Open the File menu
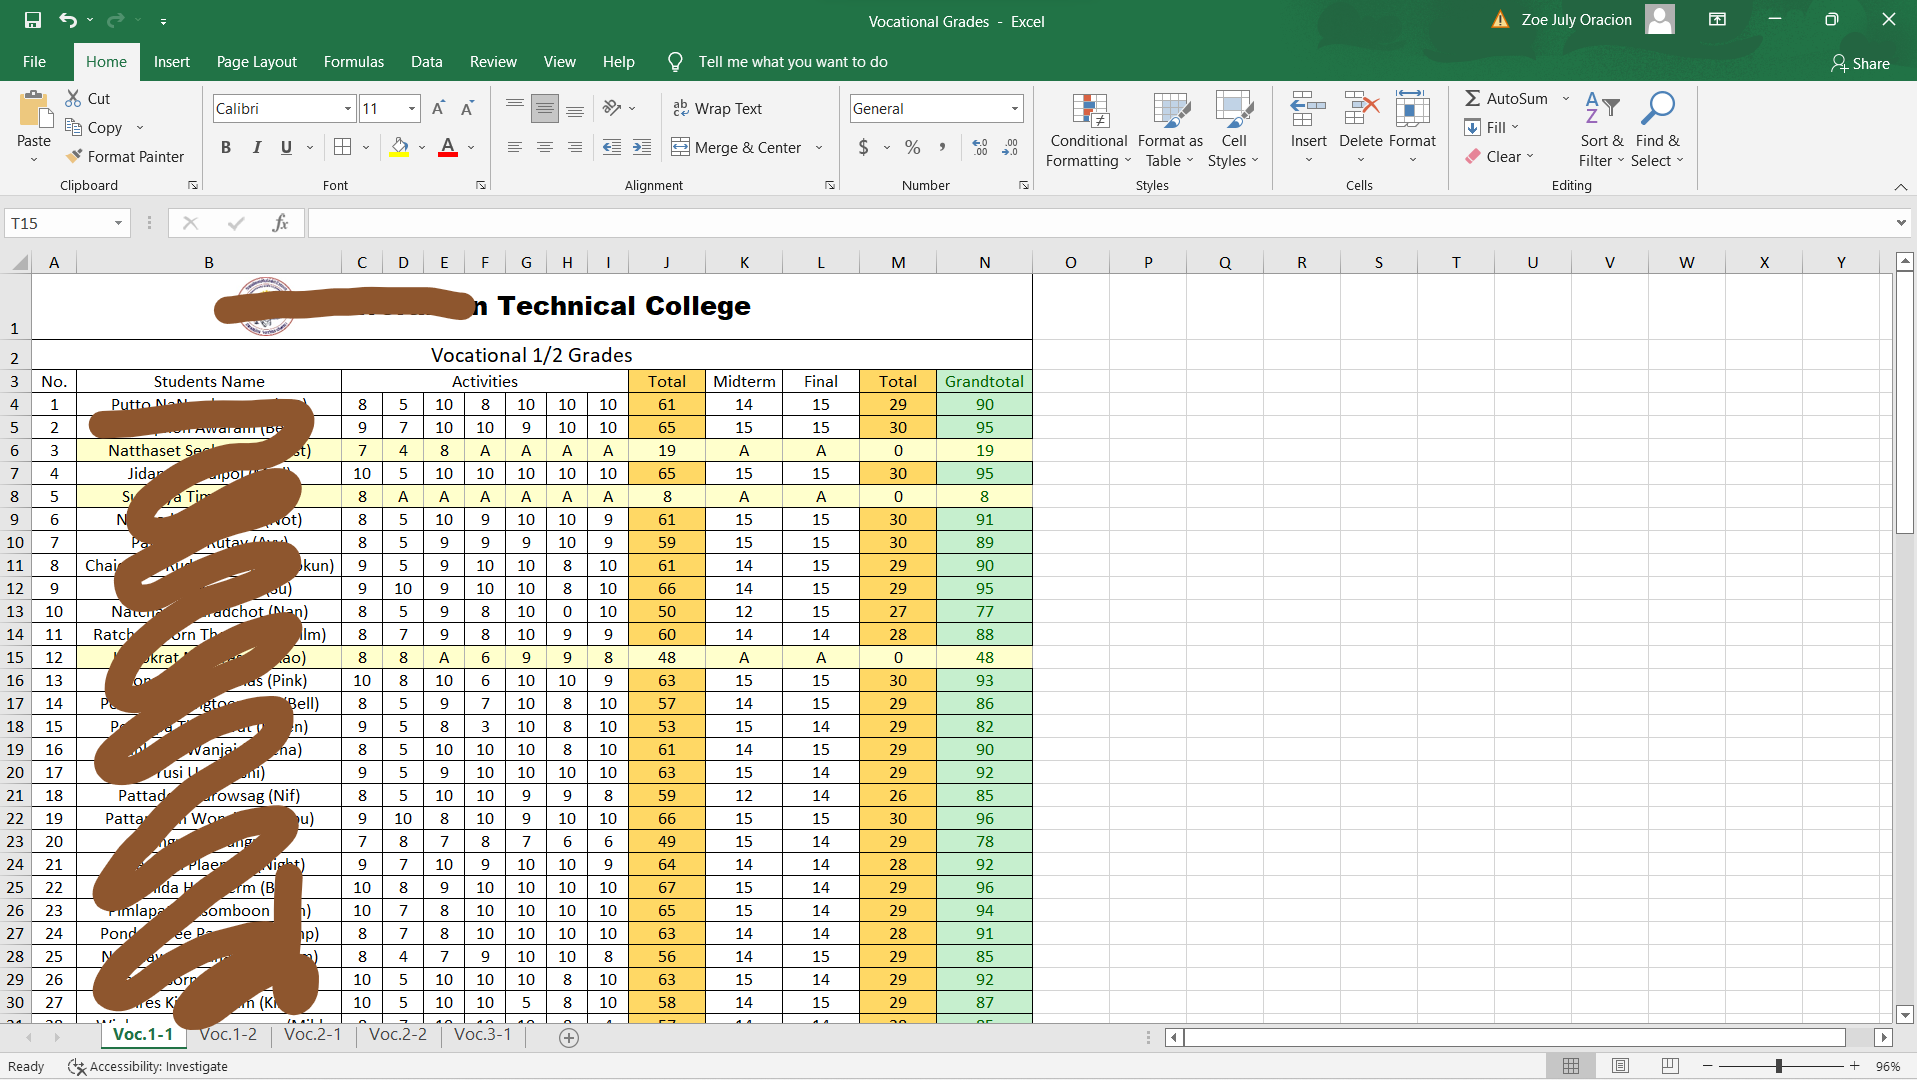1917x1080 pixels. (x=34, y=62)
